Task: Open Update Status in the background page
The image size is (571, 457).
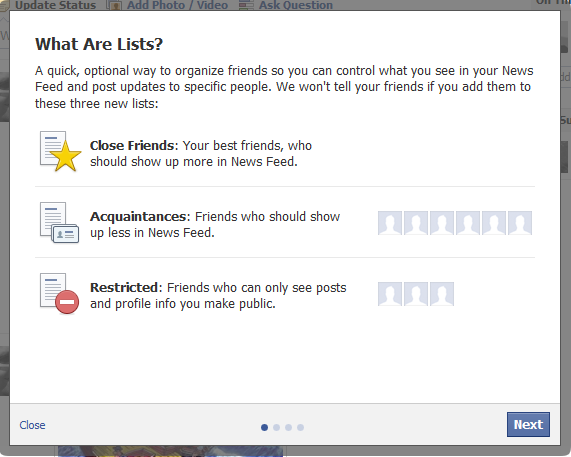Action: [x=56, y=5]
